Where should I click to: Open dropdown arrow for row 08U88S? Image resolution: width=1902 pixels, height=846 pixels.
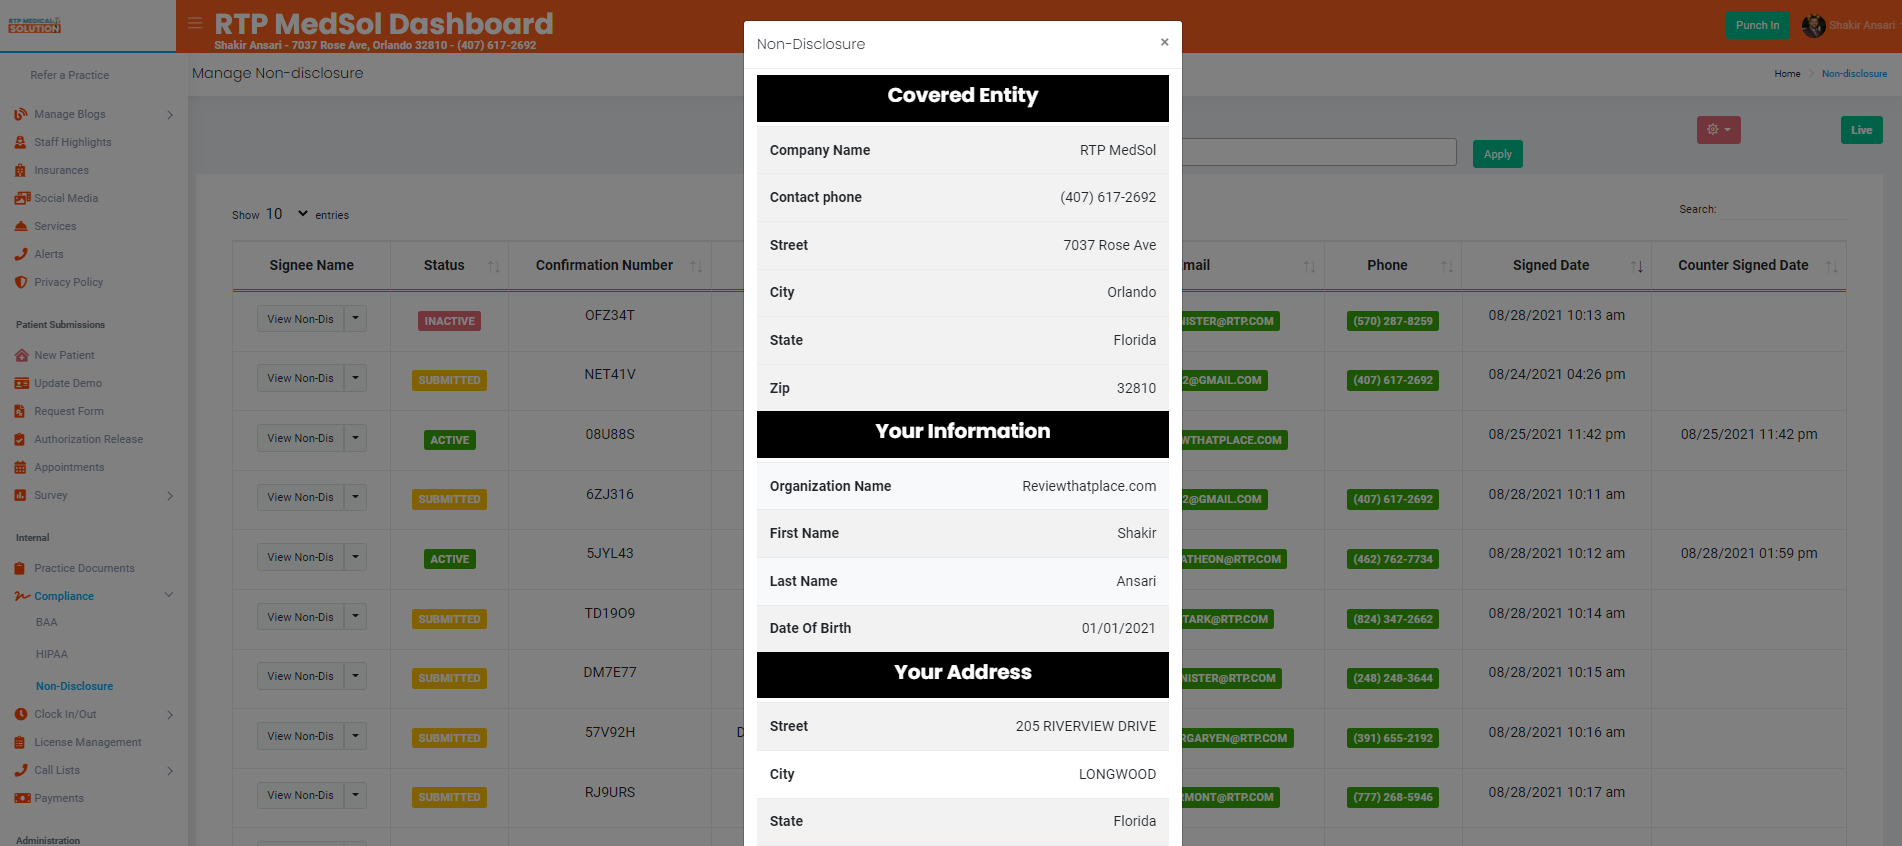(x=355, y=438)
